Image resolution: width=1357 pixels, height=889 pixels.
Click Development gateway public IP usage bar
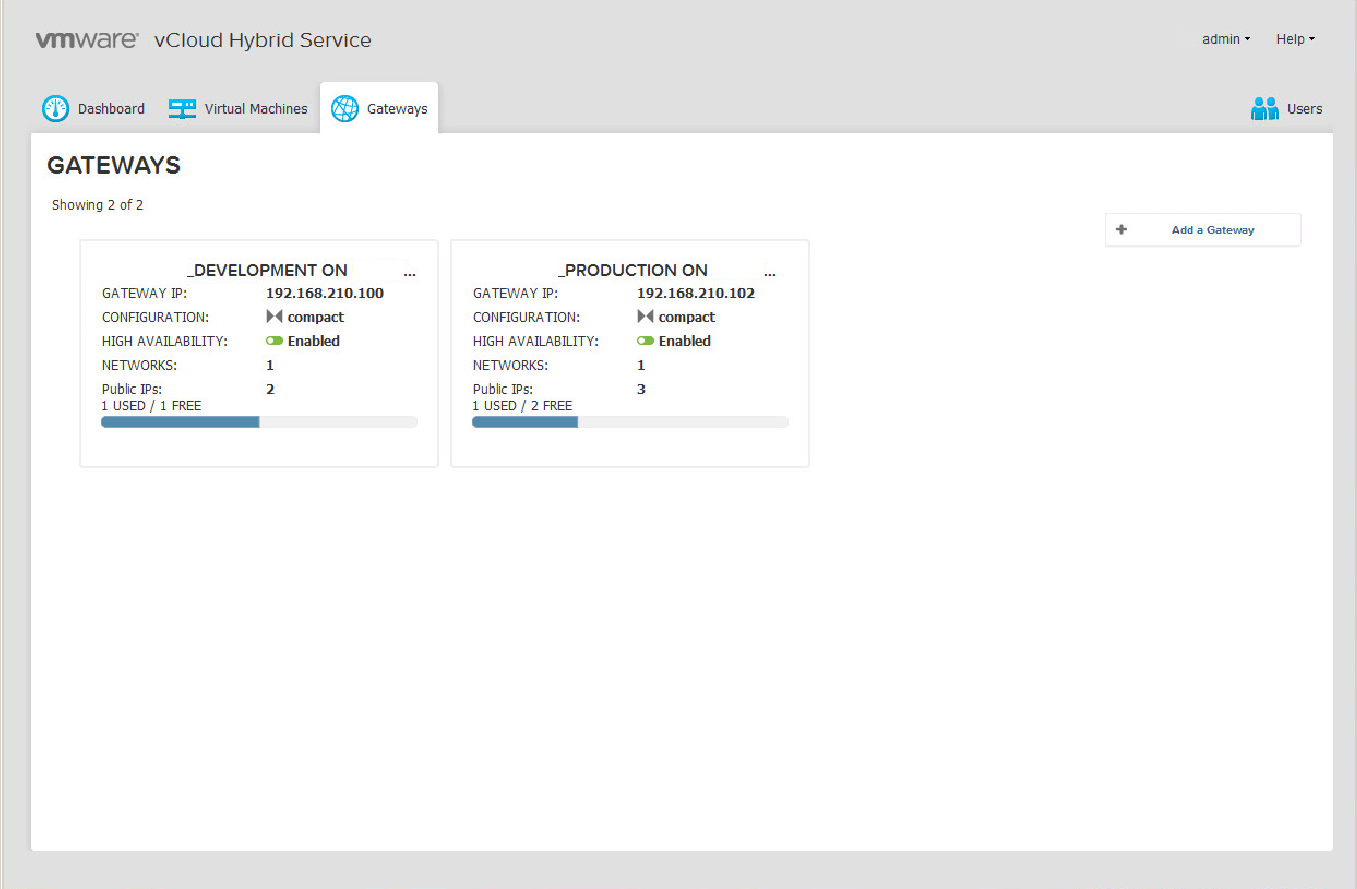[260, 422]
